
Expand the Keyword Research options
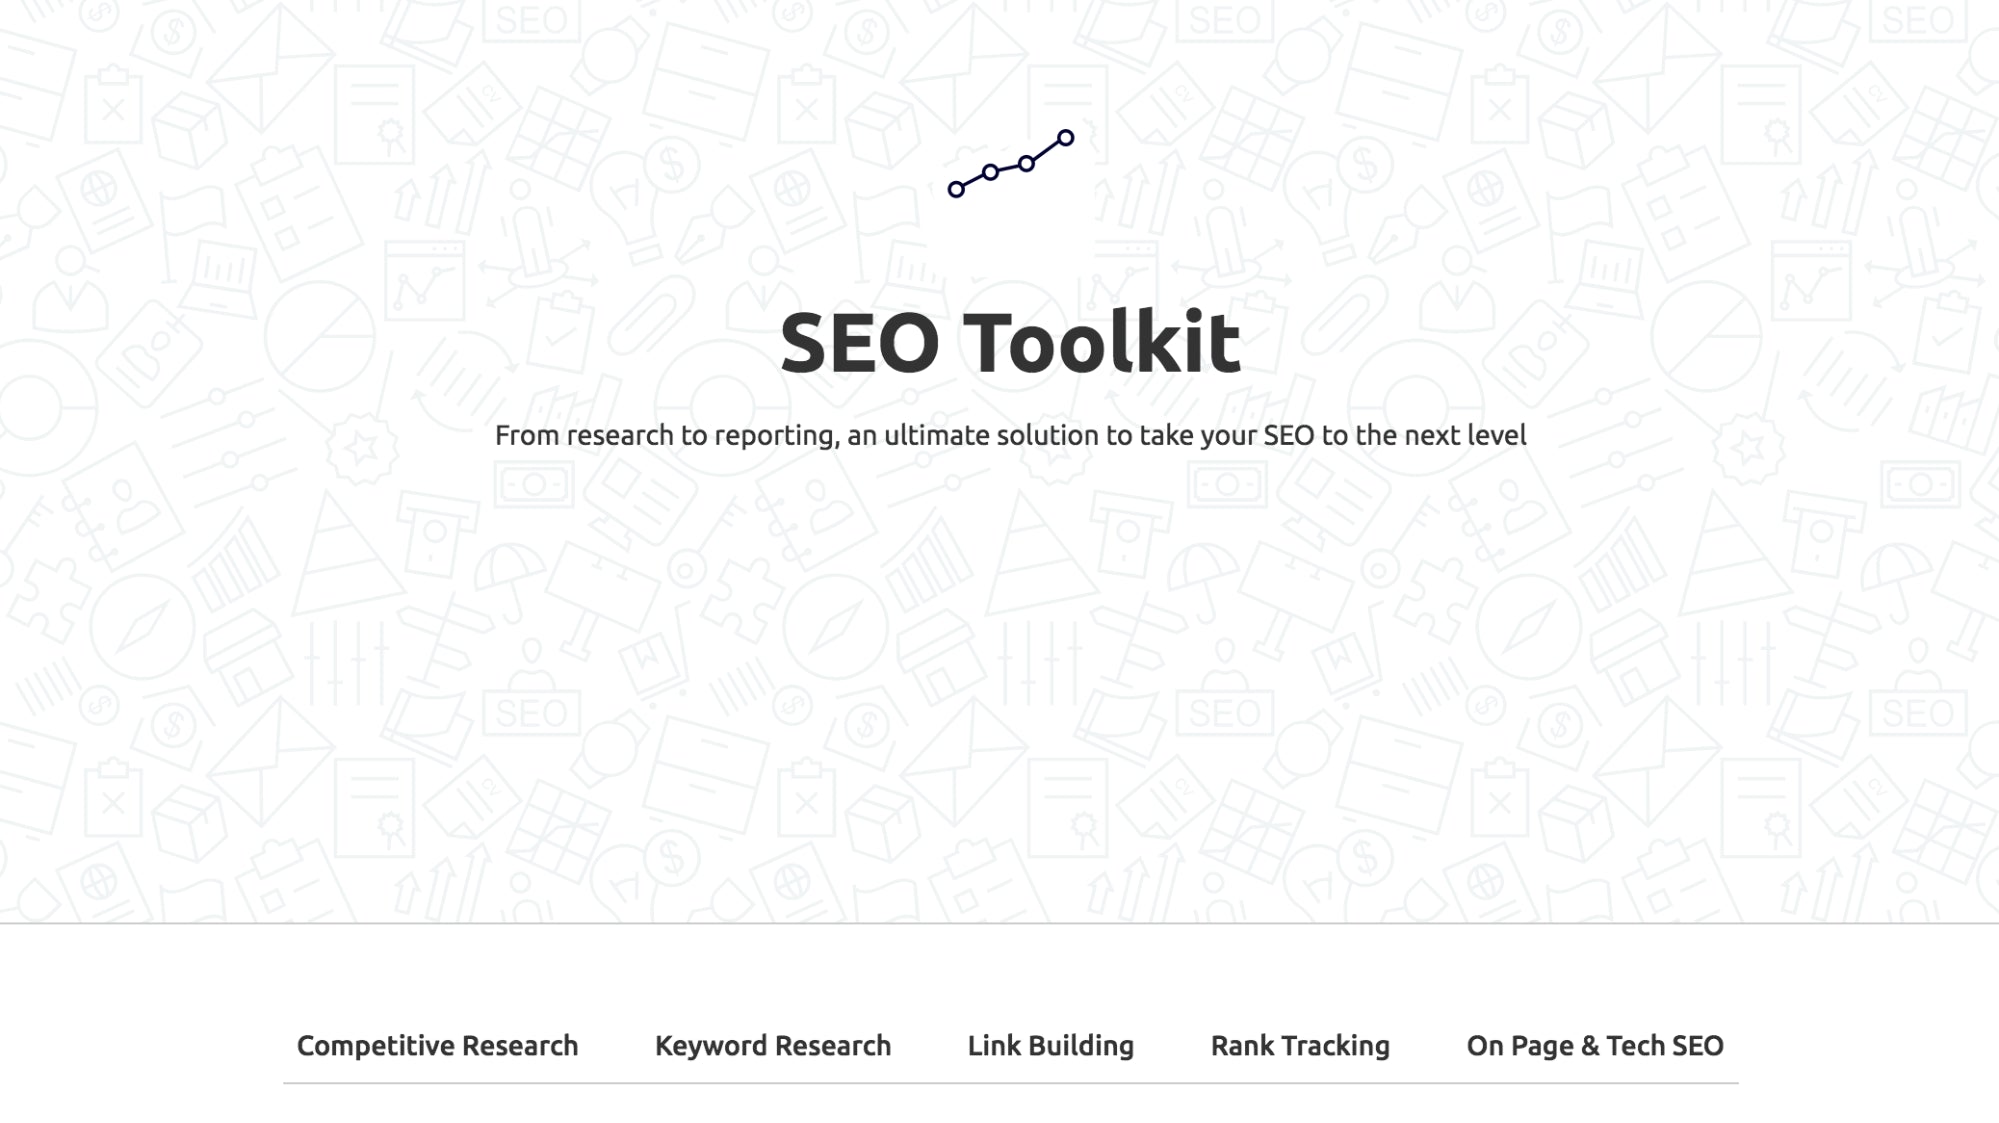pos(772,1045)
